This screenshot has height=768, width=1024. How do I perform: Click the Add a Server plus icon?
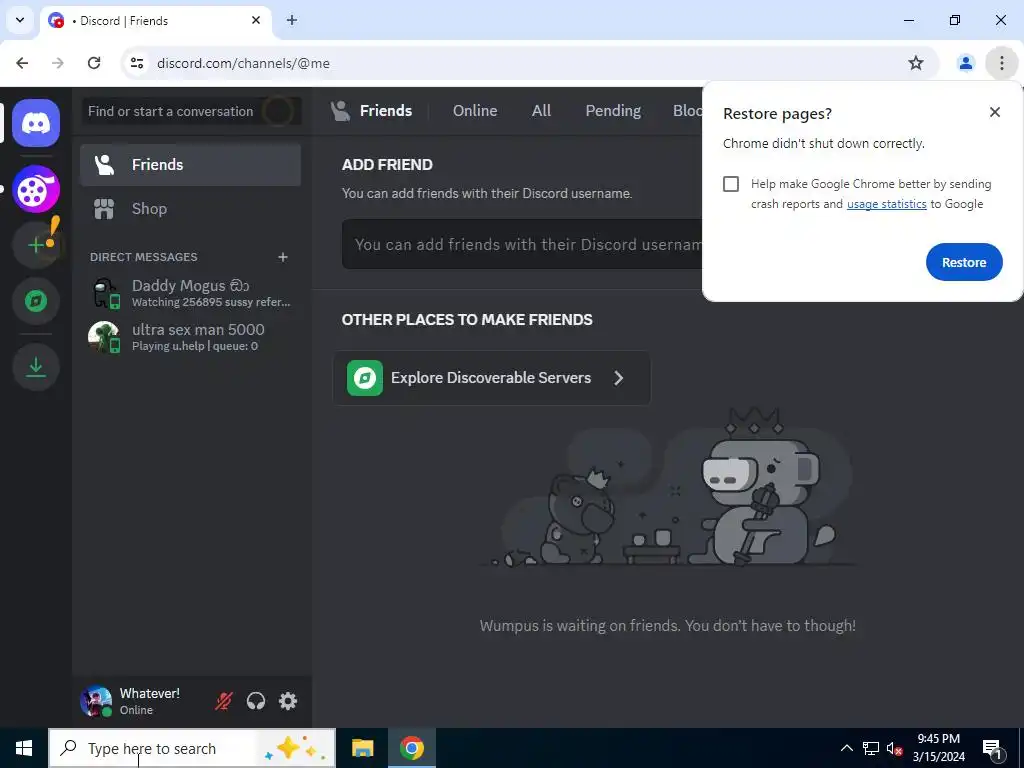point(36,245)
